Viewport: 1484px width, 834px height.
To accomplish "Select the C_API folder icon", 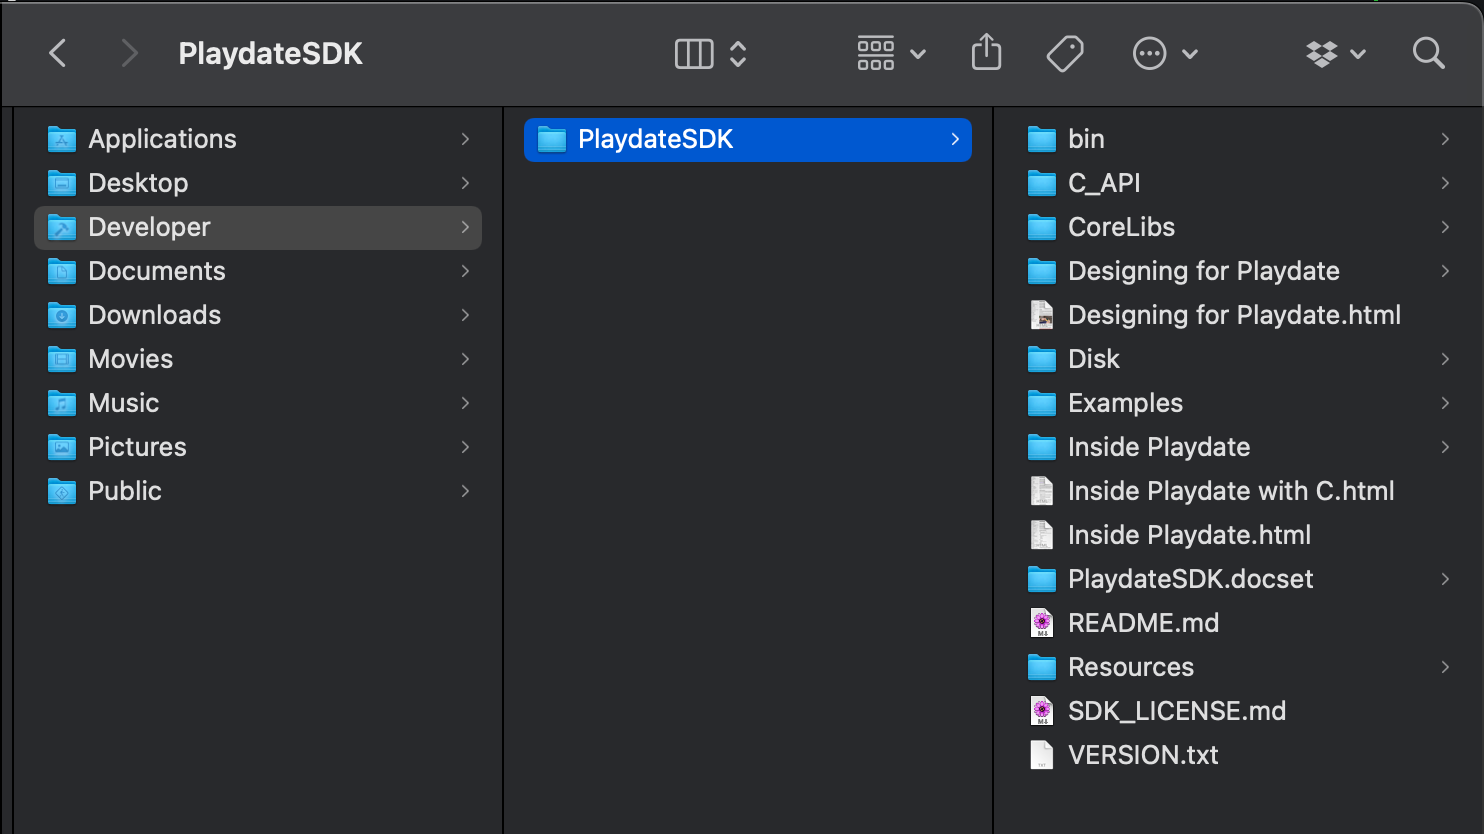I will coord(1042,183).
